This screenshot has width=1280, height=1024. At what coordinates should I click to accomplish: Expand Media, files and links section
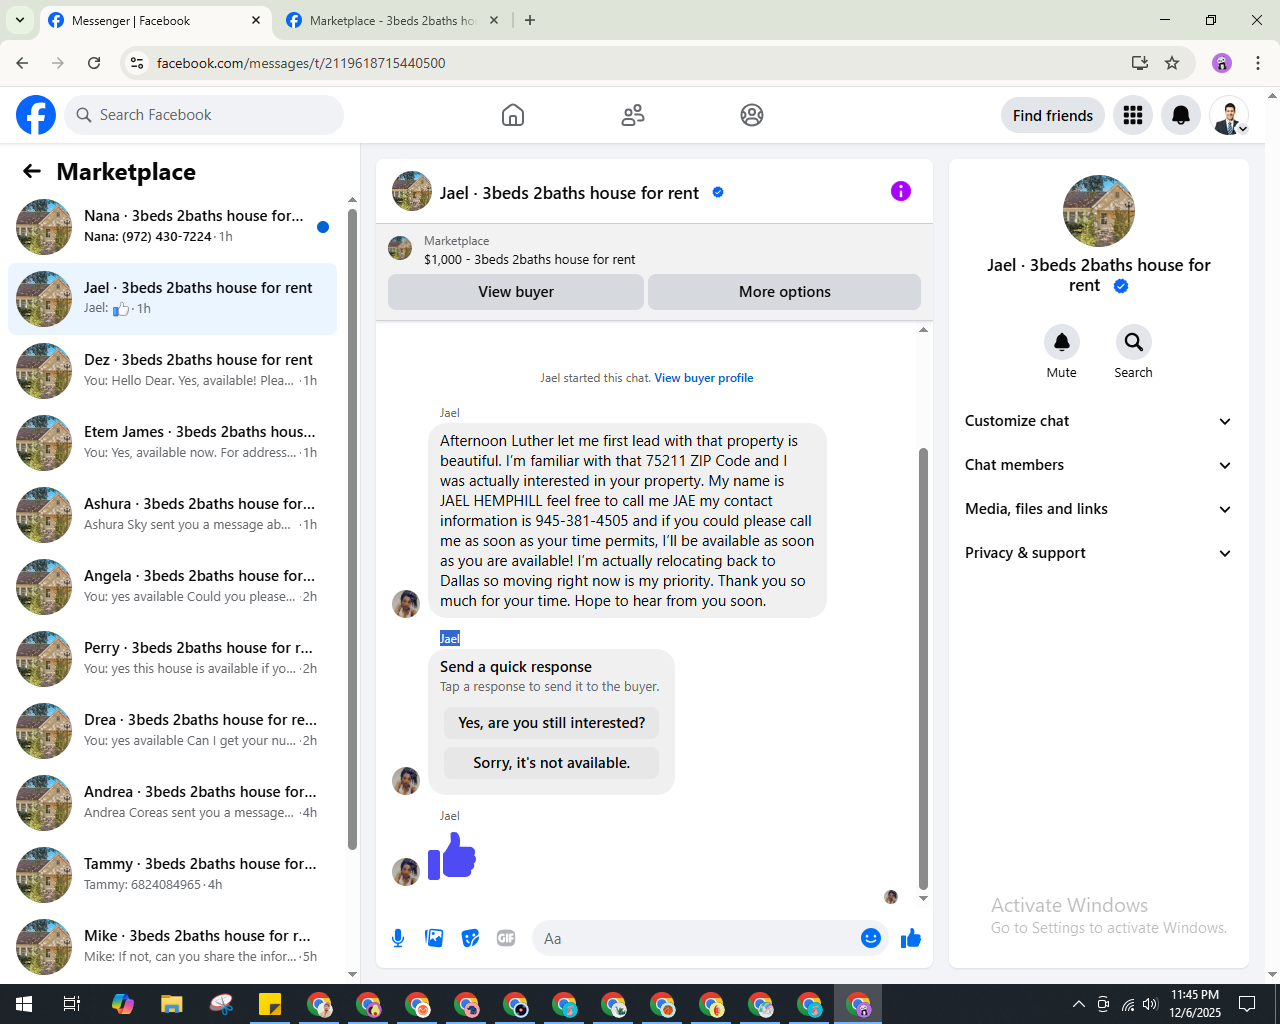(1099, 509)
